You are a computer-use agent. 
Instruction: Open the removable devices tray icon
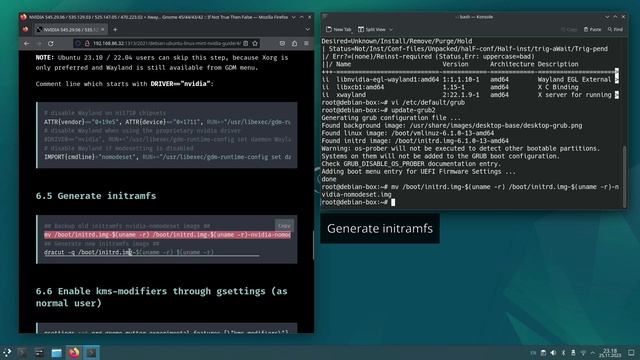(573, 353)
